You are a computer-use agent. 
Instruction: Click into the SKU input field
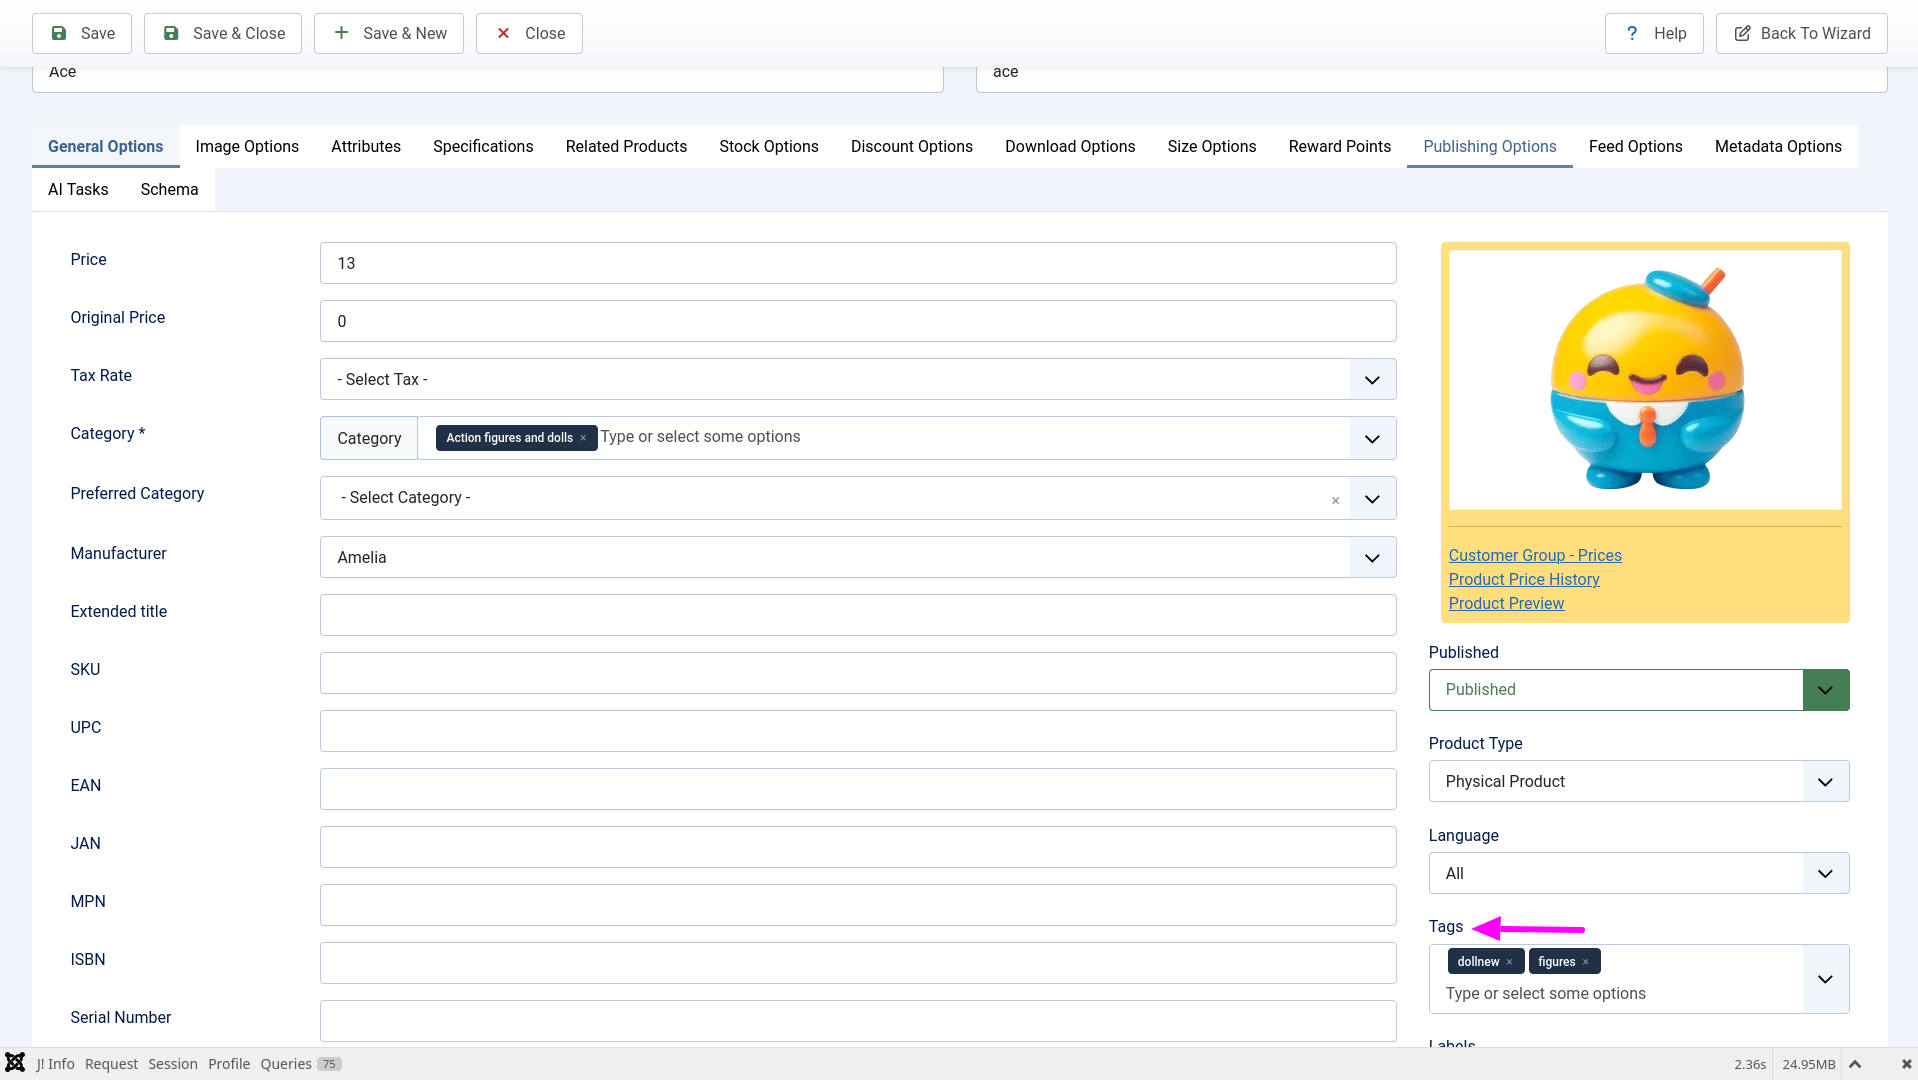[858, 673]
